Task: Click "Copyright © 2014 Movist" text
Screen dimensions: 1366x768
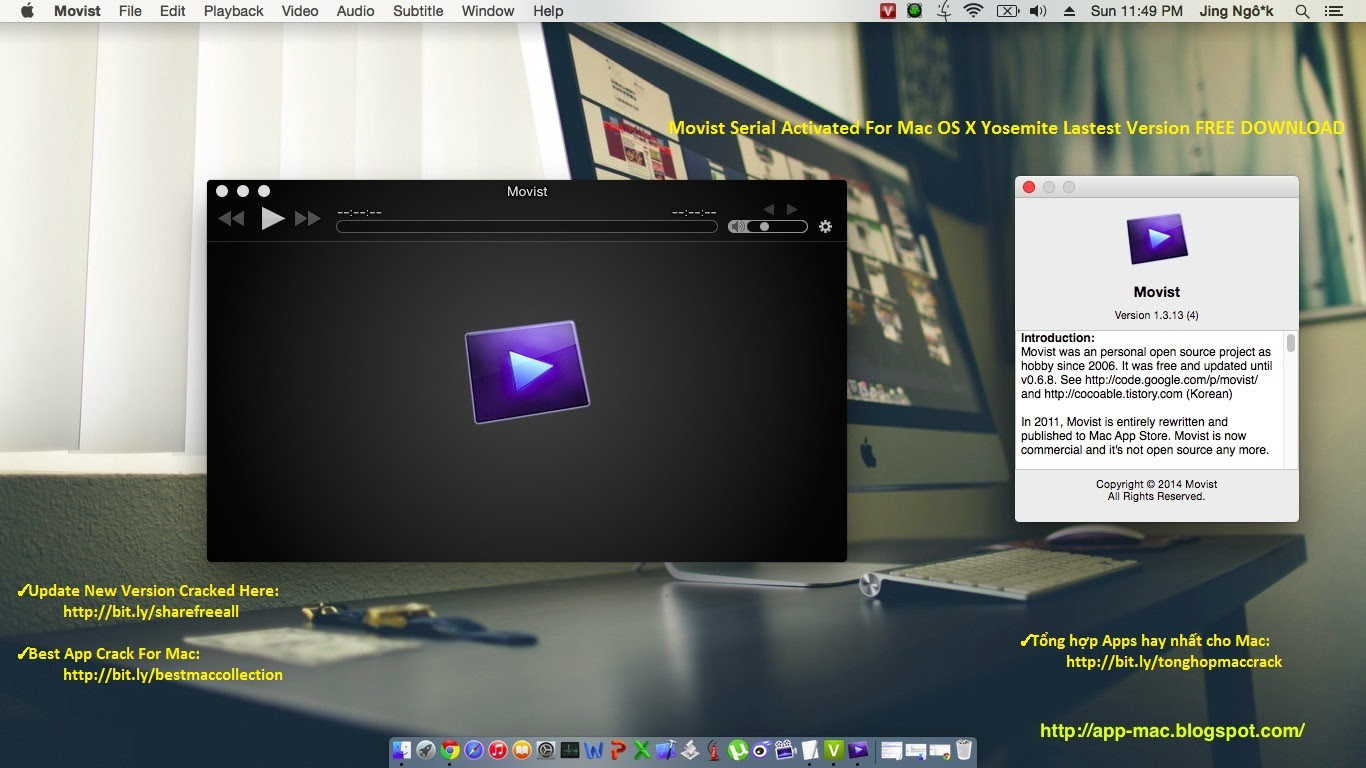Action: click(1156, 484)
